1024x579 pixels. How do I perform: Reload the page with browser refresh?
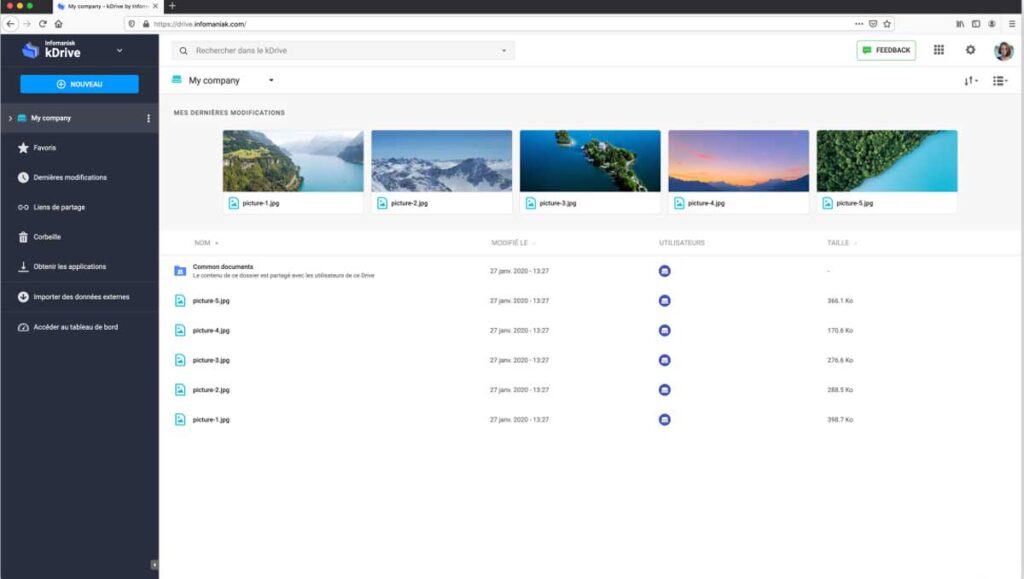coord(42,23)
